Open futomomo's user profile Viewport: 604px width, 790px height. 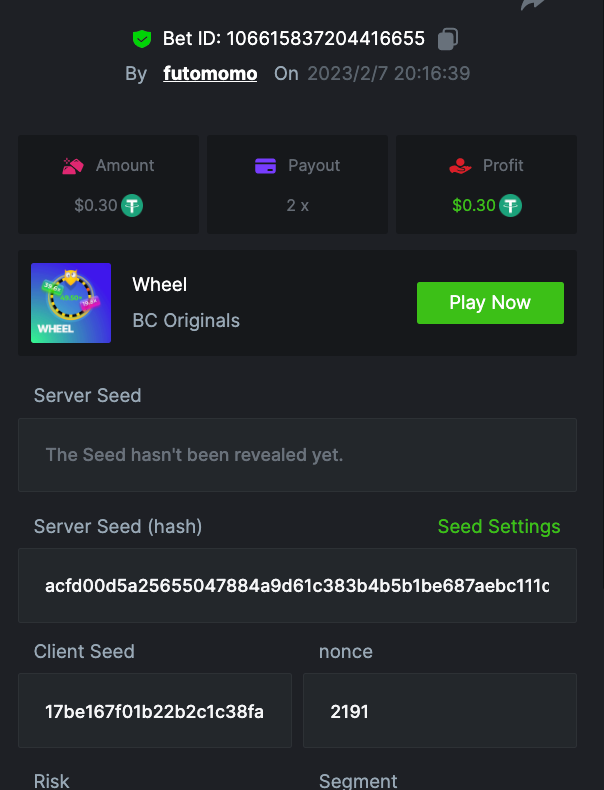tap(210, 74)
